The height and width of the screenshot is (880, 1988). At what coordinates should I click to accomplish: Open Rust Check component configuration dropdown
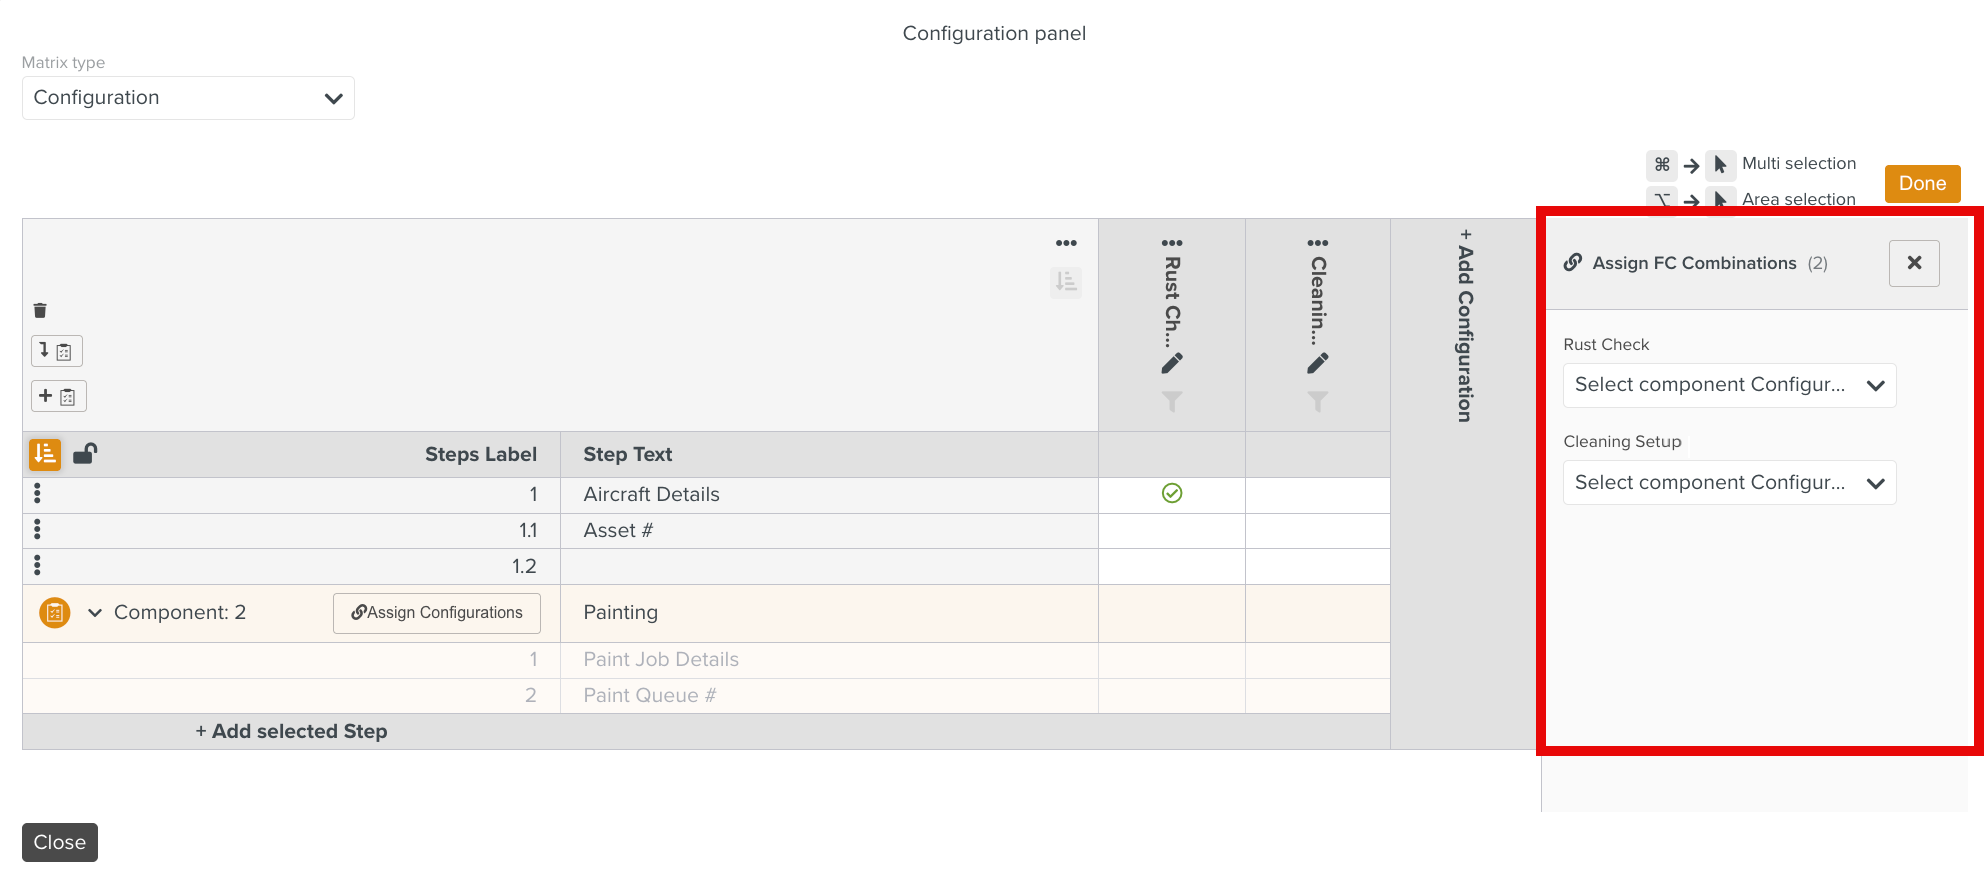1729,385
